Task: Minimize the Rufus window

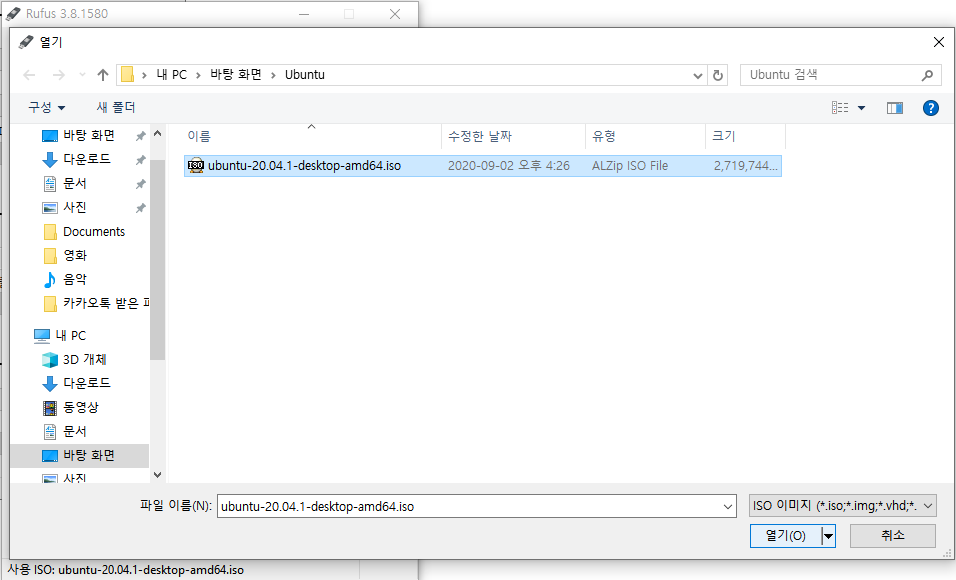Action: [304, 14]
